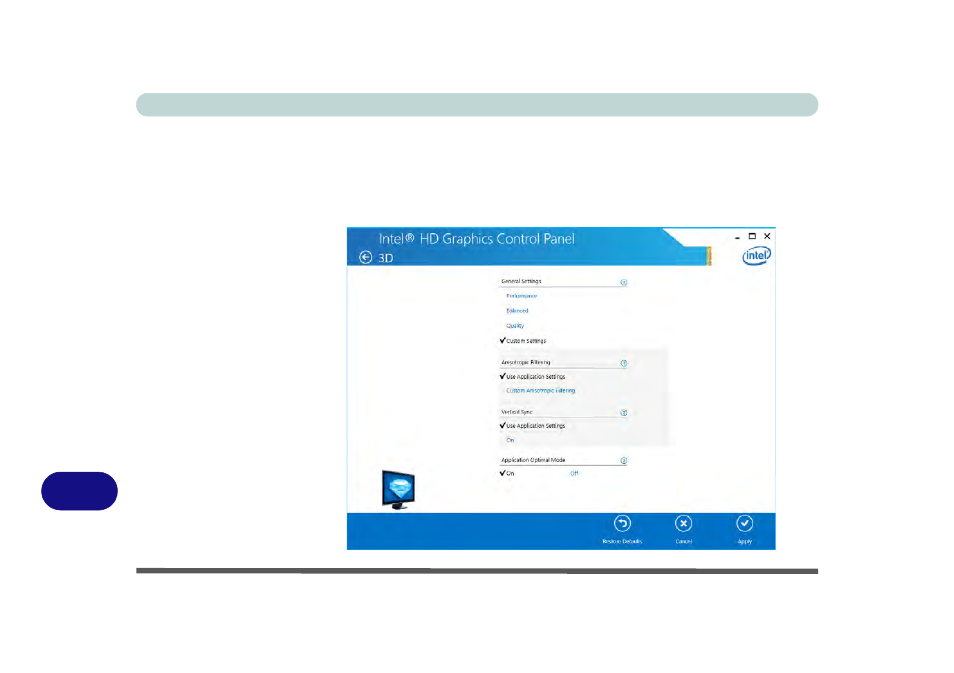Viewport: 954px width, 673px height.
Task: Maximize the Intel Graphics Control Panel window
Action: click(x=752, y=236)
